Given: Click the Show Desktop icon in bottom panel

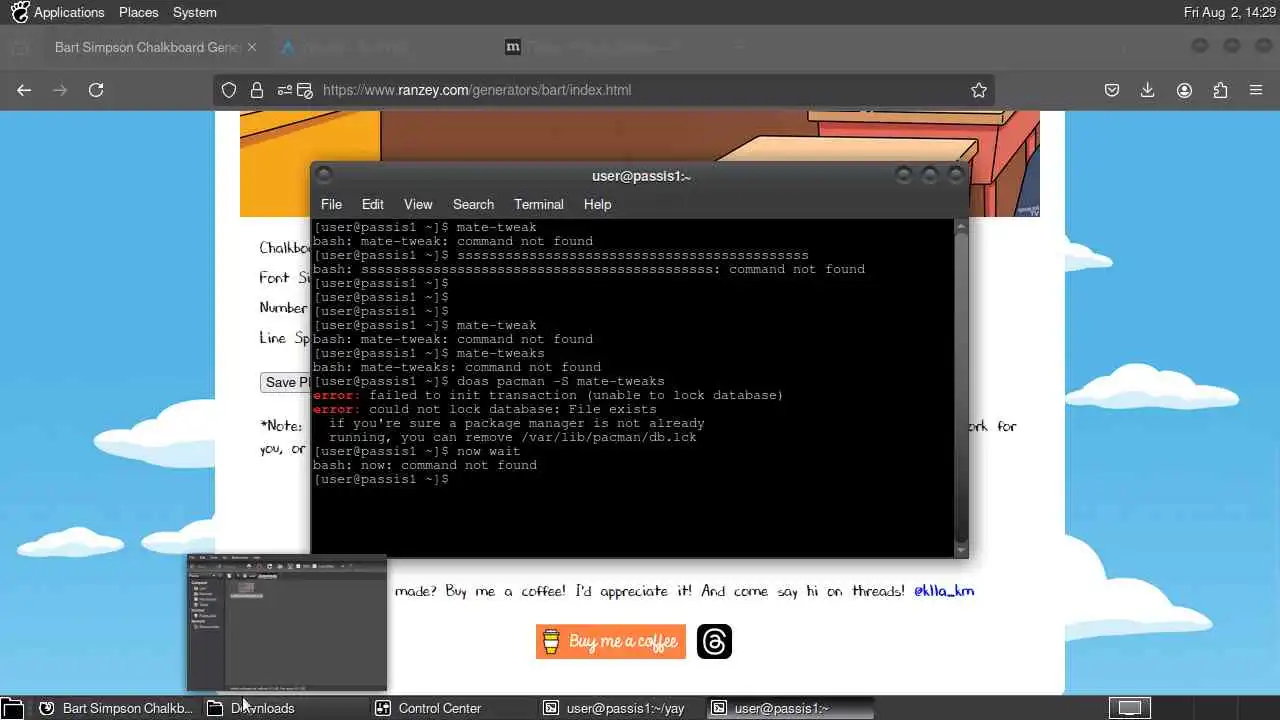Looking at the screenshot, I should 12,708.
